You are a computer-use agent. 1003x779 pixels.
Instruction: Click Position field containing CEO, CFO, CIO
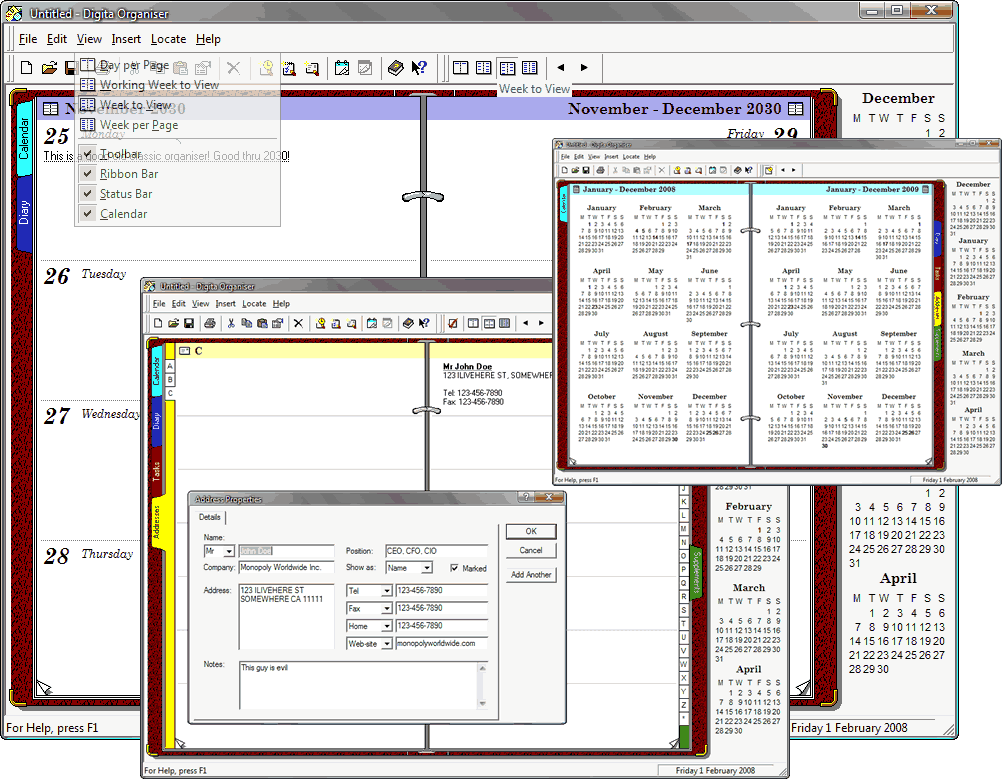coord(436,551)
